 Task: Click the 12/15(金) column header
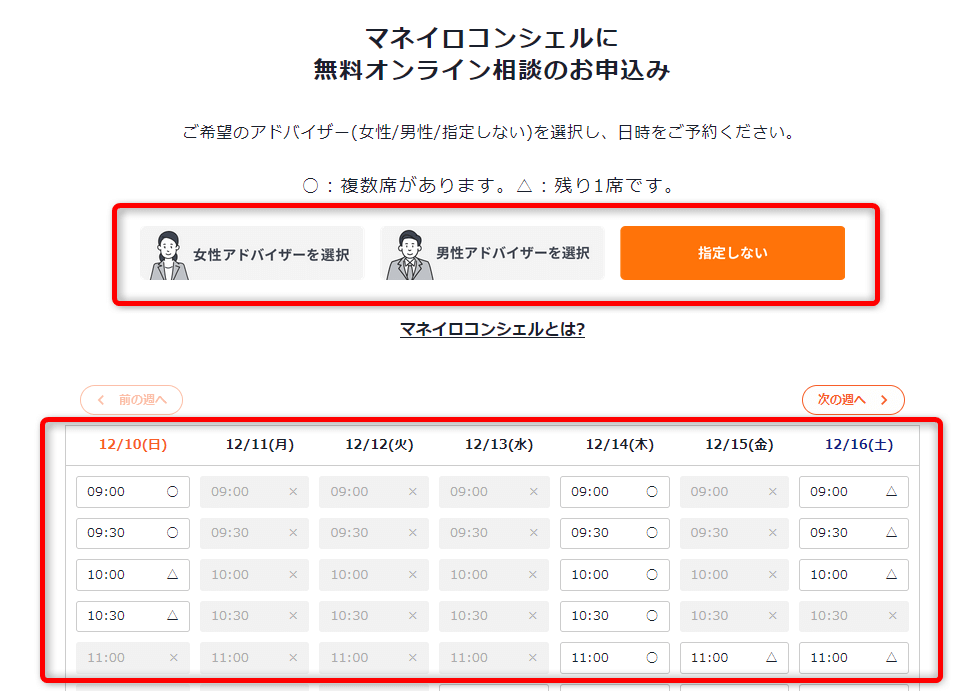(x=739, y=444)
